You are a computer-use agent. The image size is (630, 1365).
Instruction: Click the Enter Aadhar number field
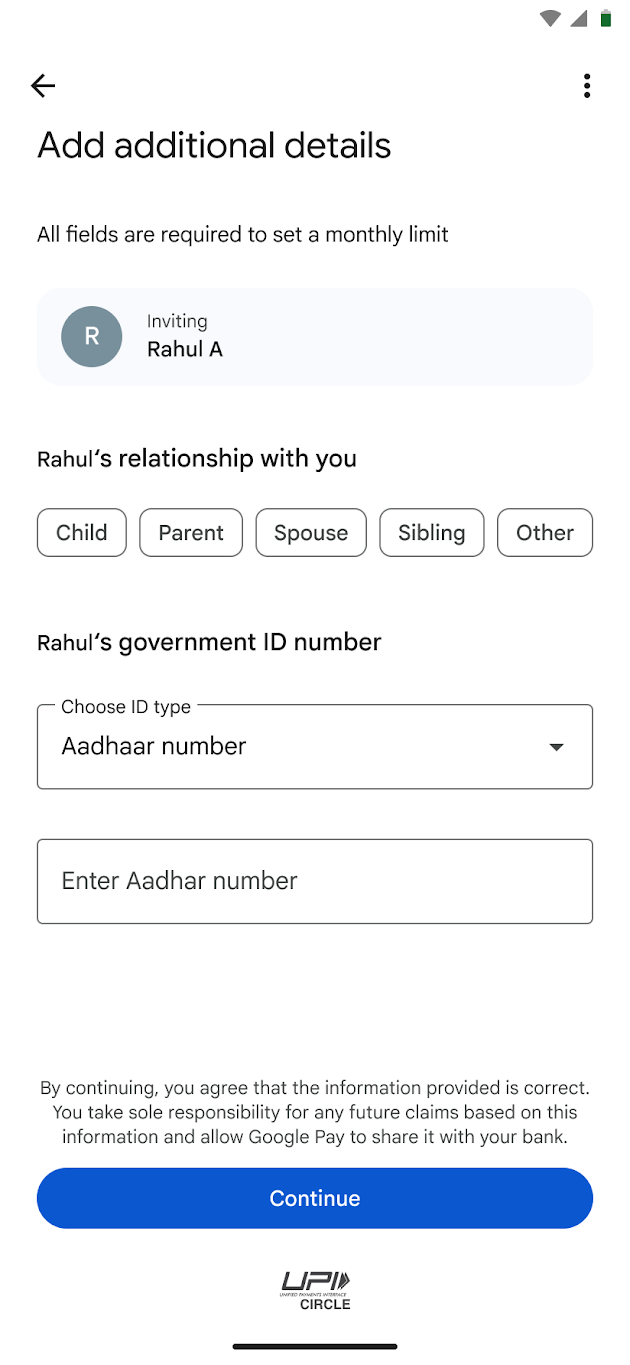tap(315, 881)
